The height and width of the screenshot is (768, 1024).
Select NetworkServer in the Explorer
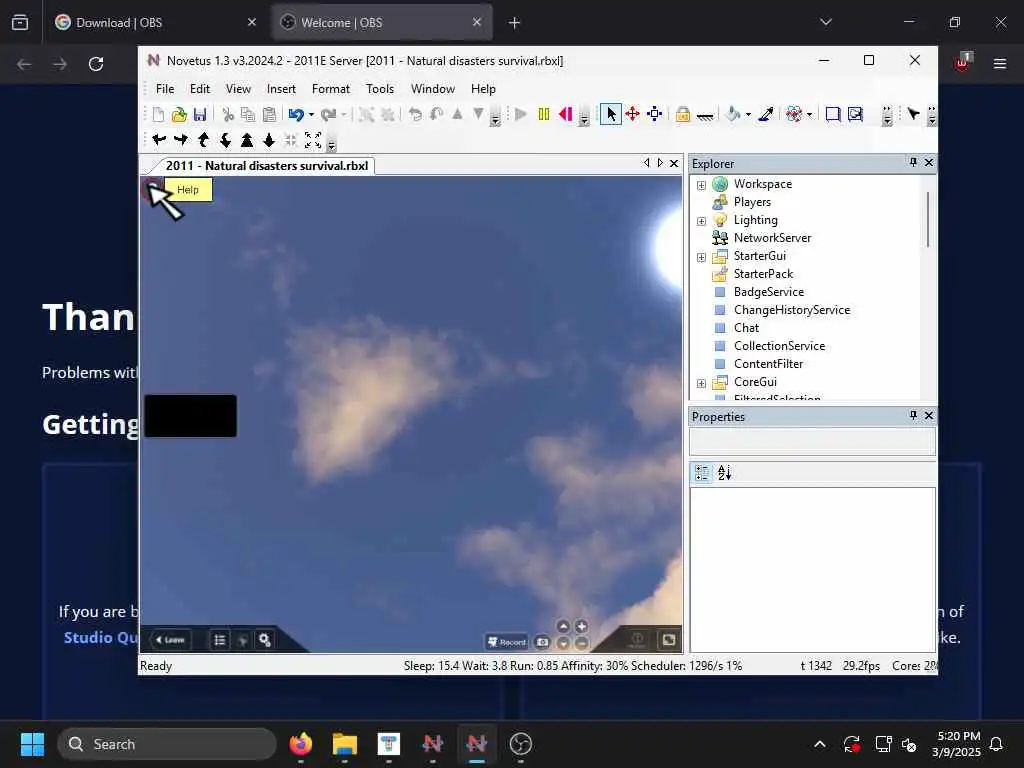[772, 238]
